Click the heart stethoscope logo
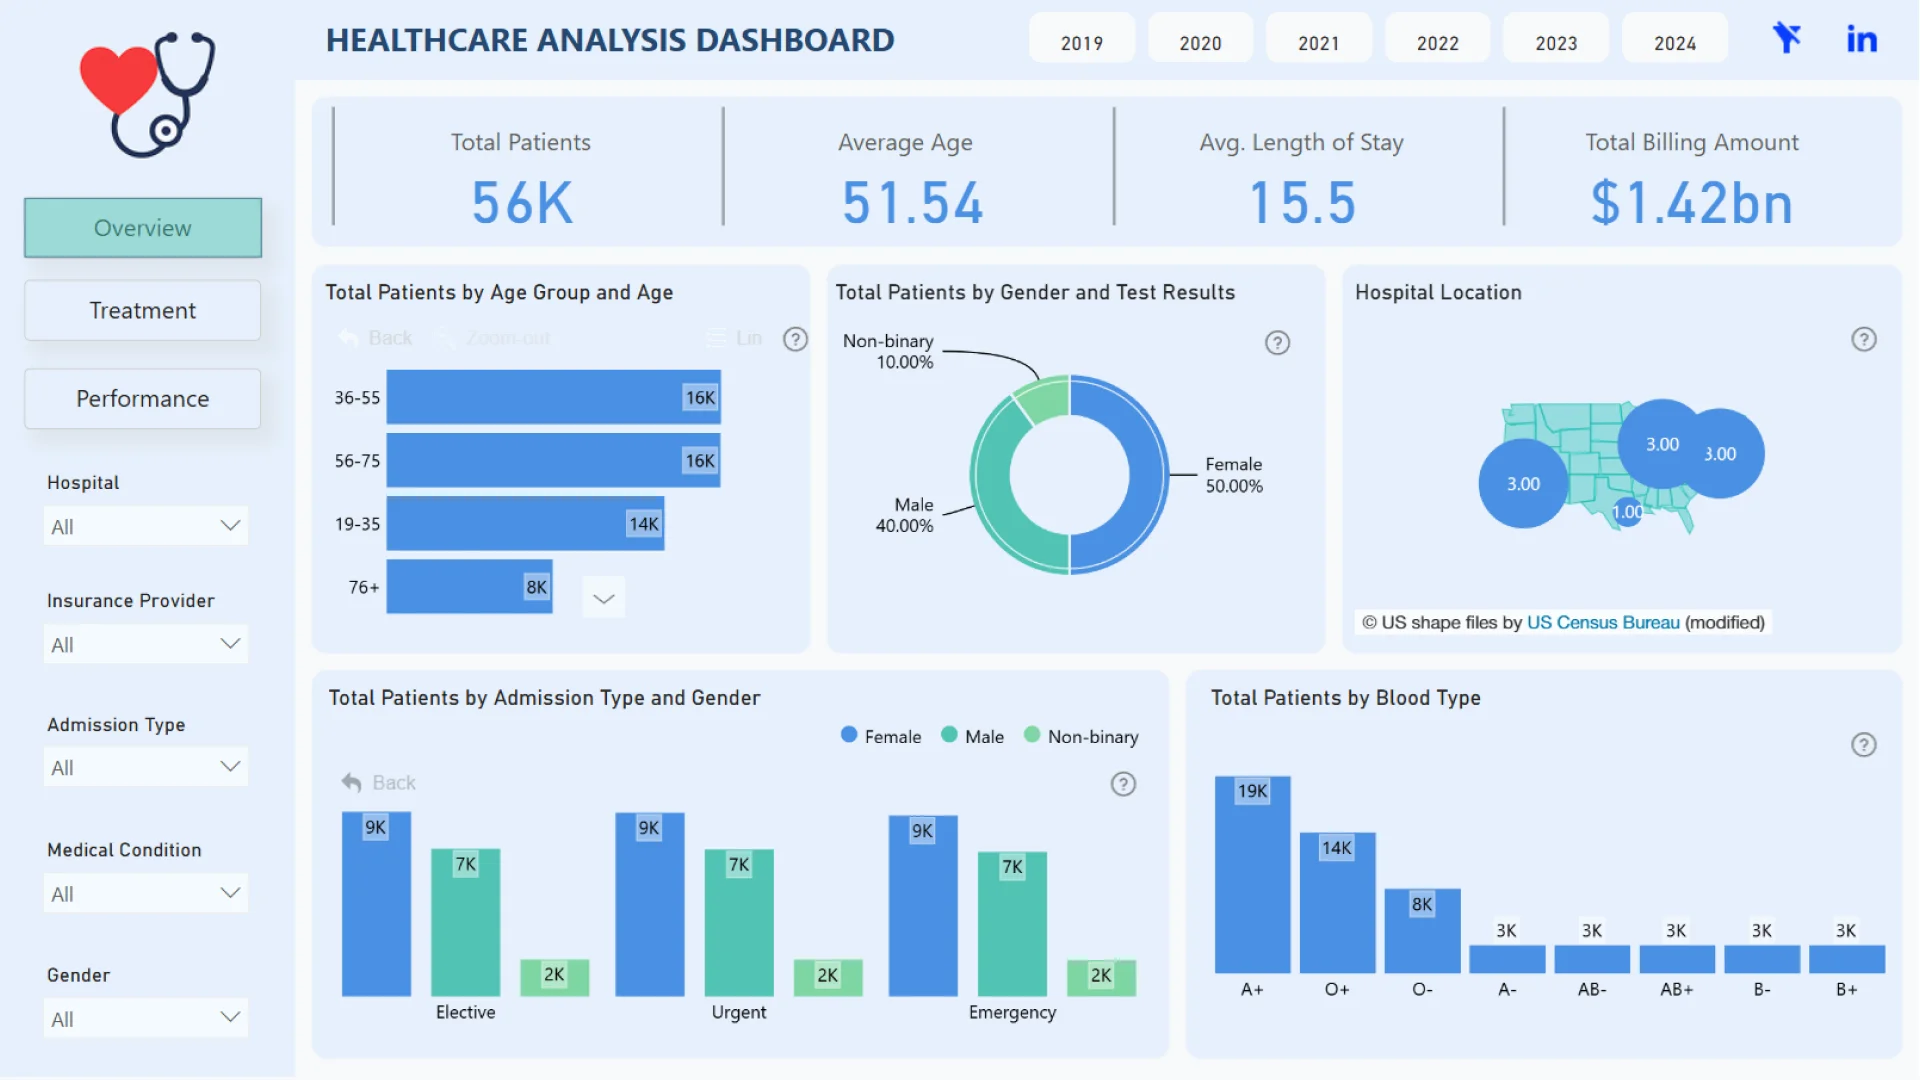Viewport: 1920px width, 1080px height. (147, 93)
